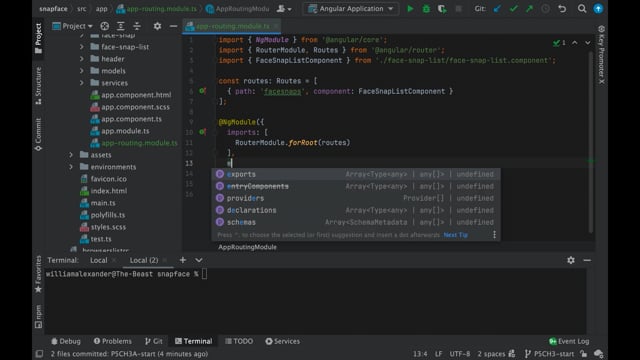Screen dimensions: 640x360
Task: Commit changes using the Git checkmark icon
Action: click(x=513, y=9)
